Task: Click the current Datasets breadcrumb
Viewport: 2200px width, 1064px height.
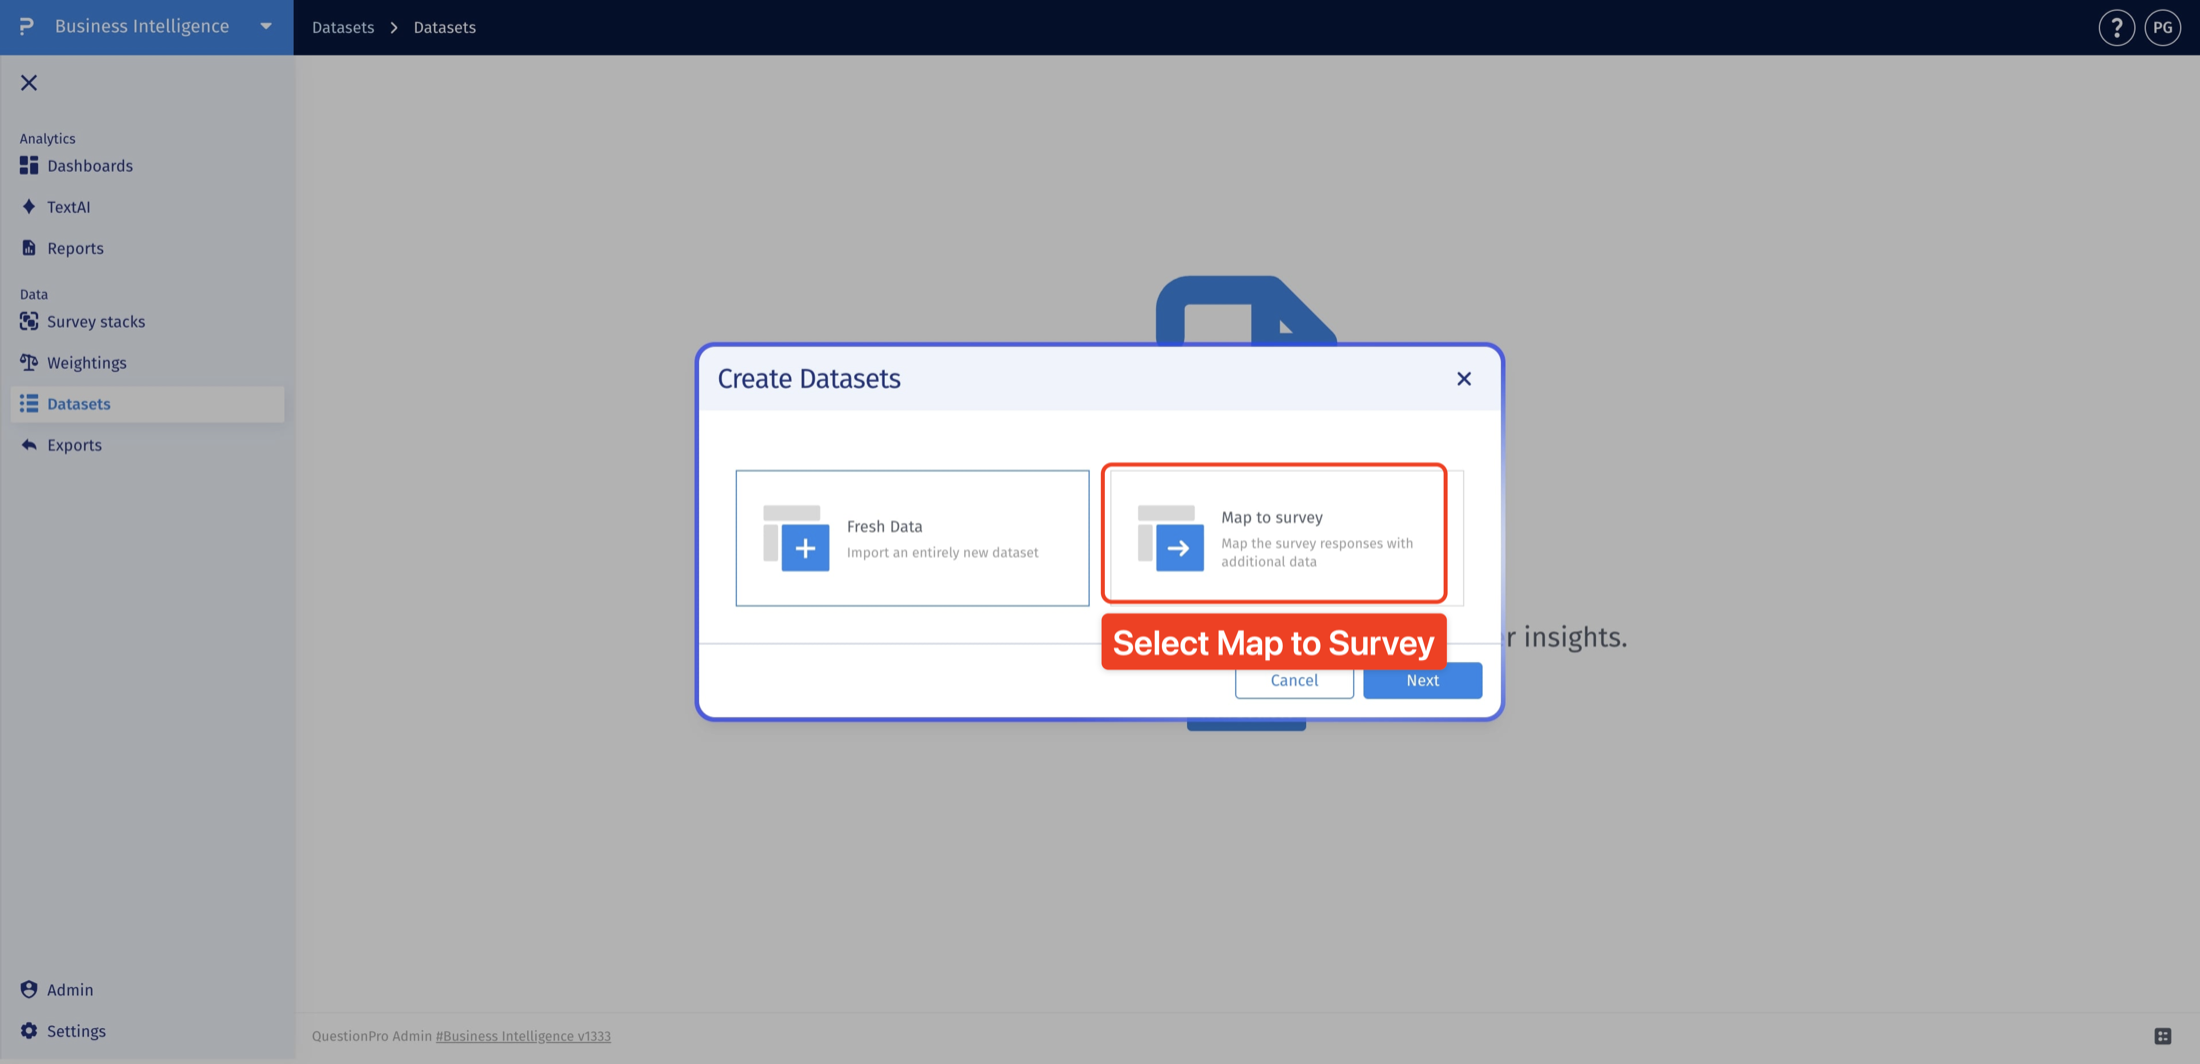Action: pyautogui.click(x=445, y=27)
